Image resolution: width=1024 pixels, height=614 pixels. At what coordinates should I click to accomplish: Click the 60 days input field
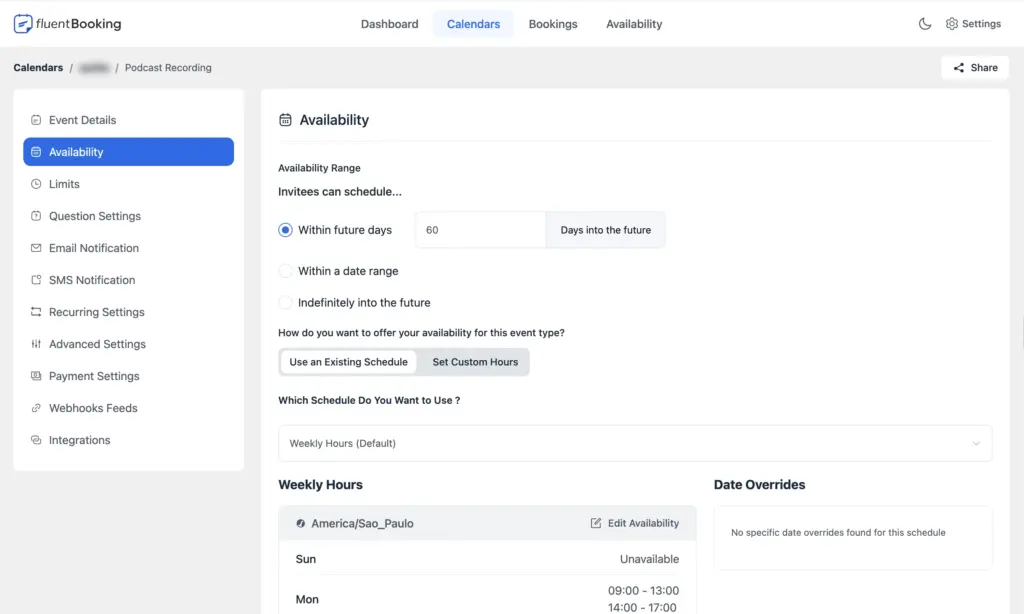pyautogui.click(x=480, y=230)
